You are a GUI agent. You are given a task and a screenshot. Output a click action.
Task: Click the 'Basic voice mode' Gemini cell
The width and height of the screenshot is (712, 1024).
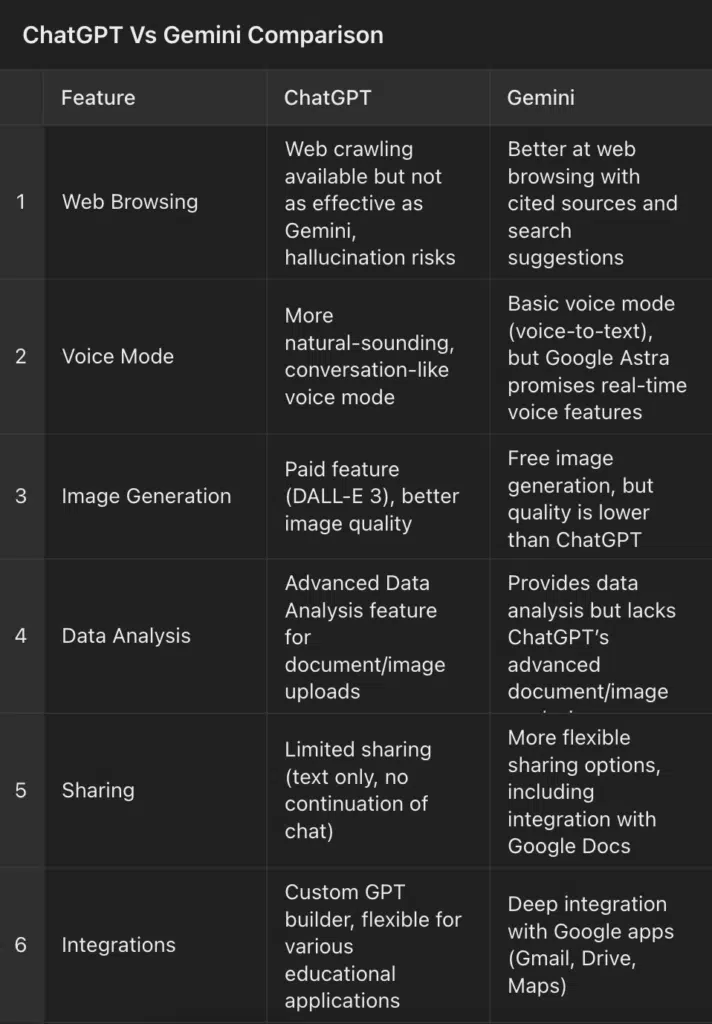597,357
